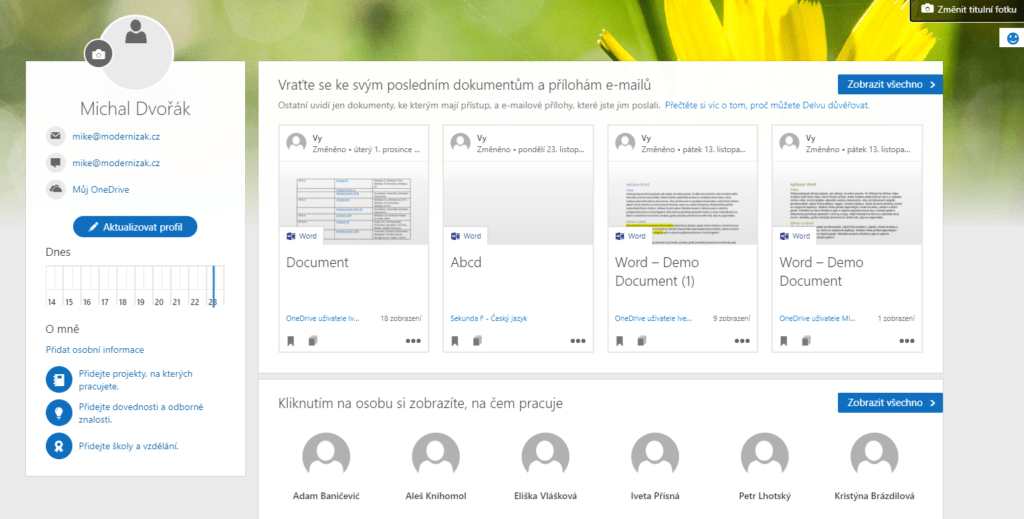Toggle bookmark on the Abcd card
Screen dimensions: 1024x519
[455, 341]
